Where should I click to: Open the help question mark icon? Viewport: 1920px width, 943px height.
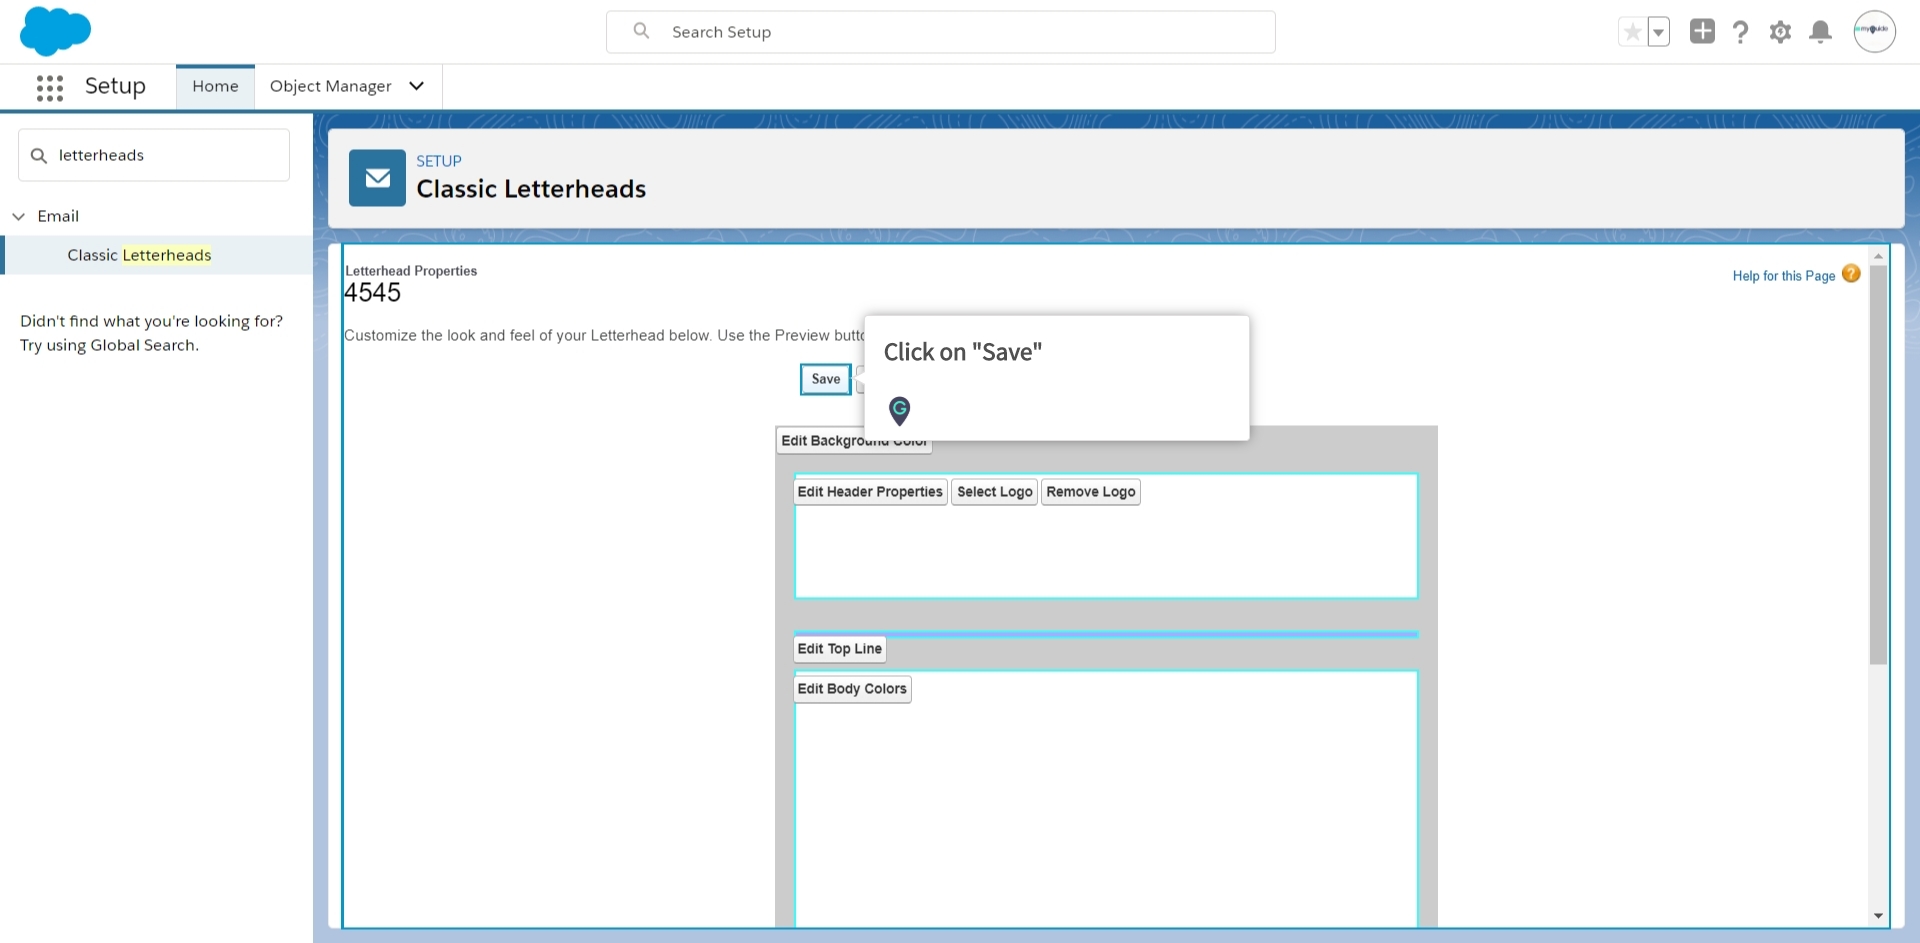[x=1741, y=32]
